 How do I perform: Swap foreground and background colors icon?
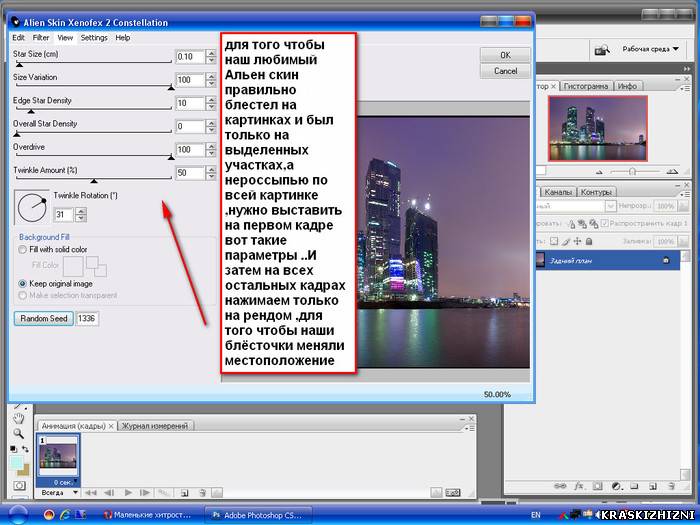[25, 449]
